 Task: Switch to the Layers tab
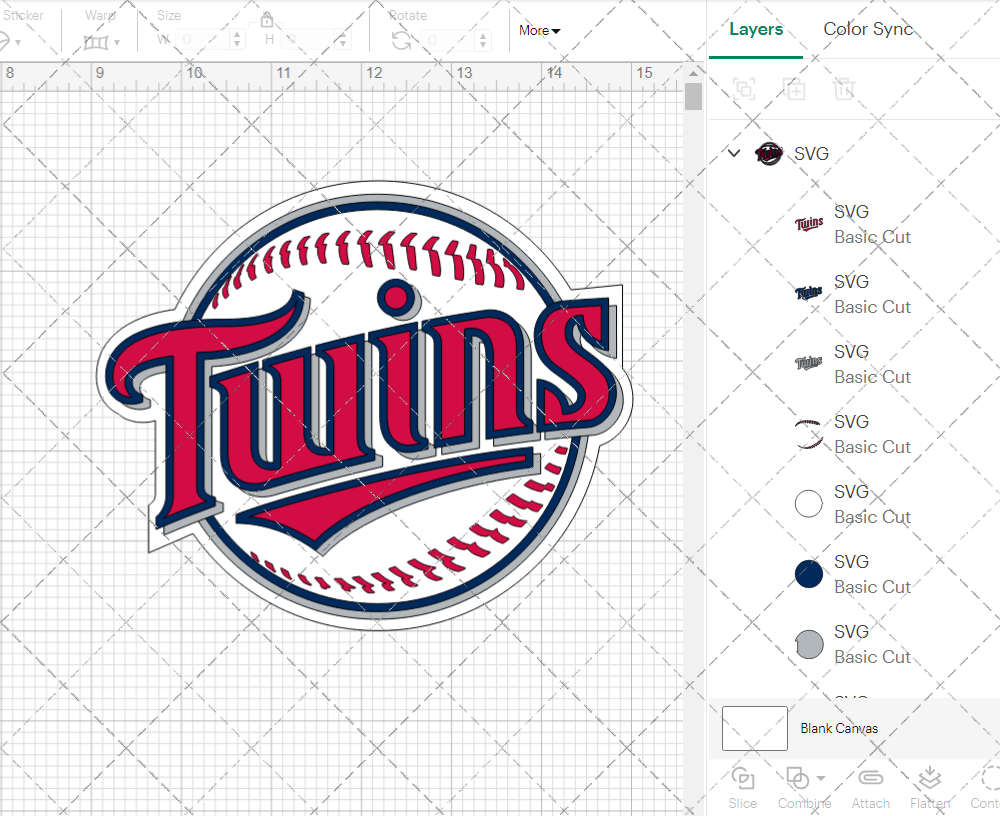(x=756, y=29)
